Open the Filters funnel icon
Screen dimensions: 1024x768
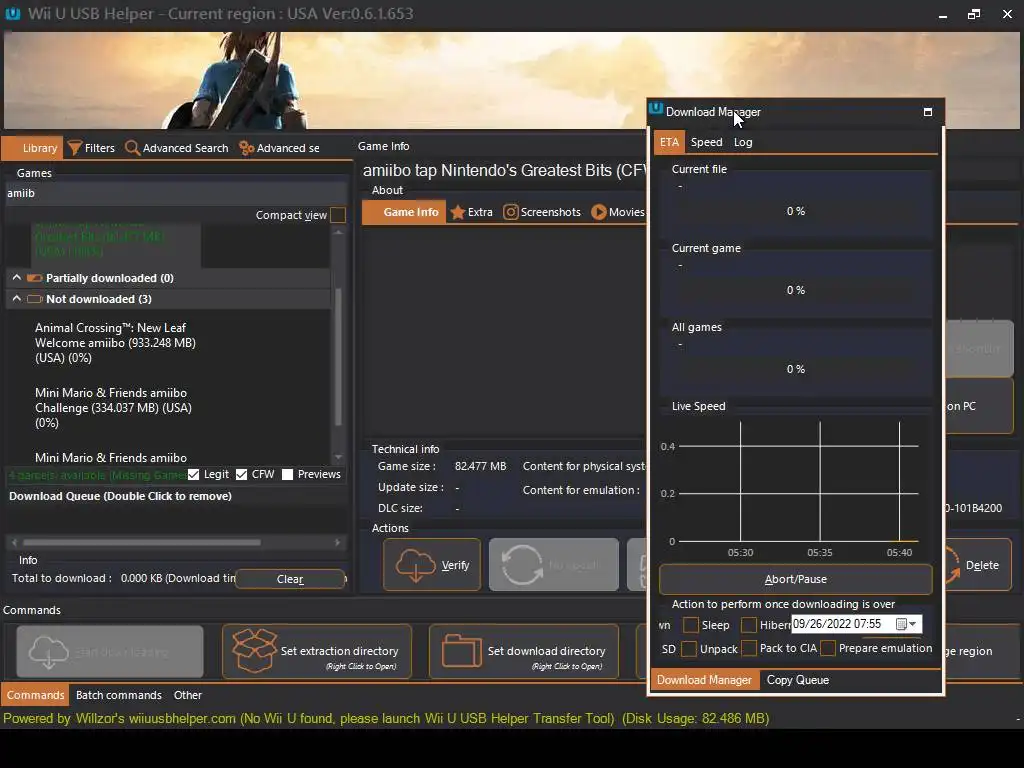75,148
